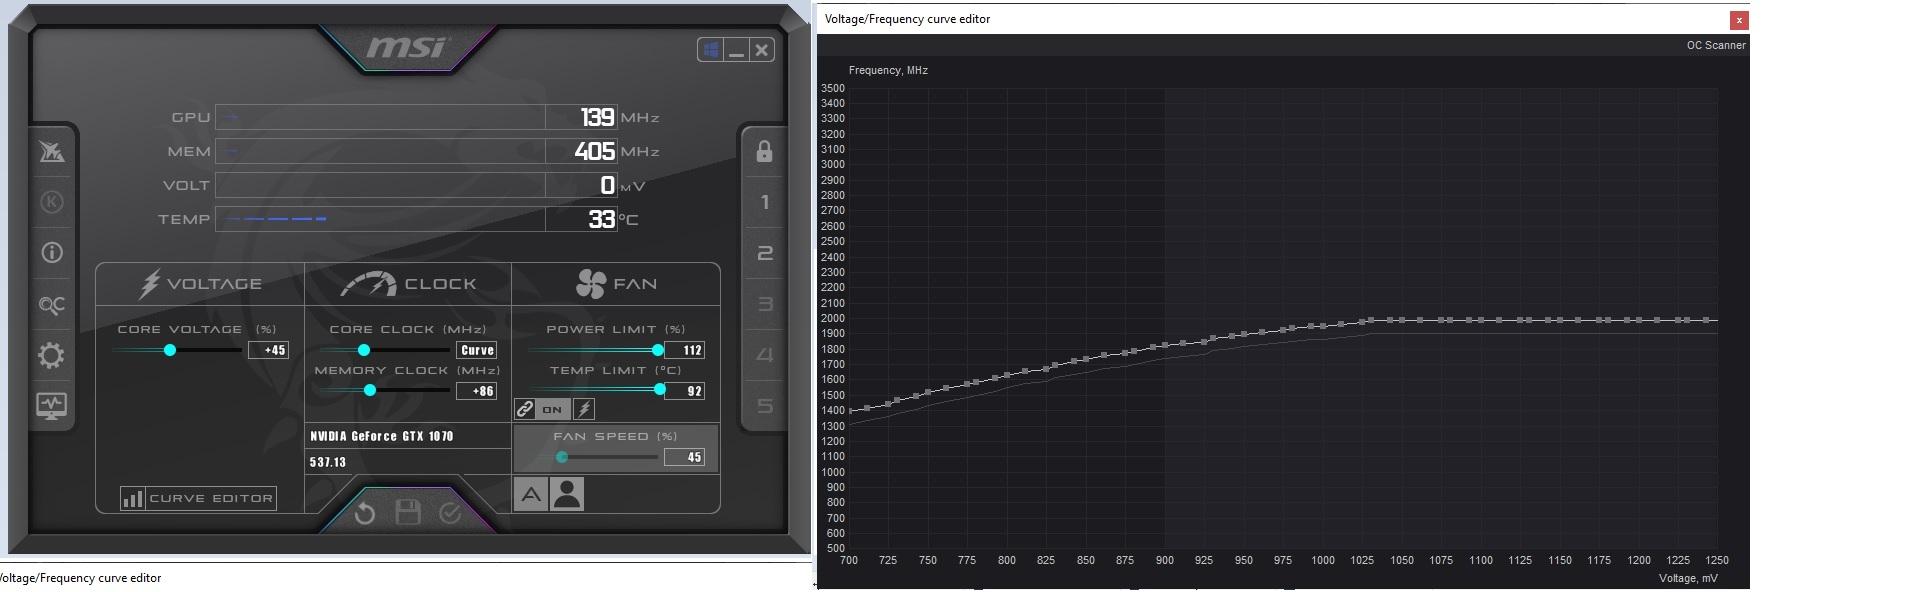
Task: Toggle start with Windows icon
Action: tap(711, 50)
